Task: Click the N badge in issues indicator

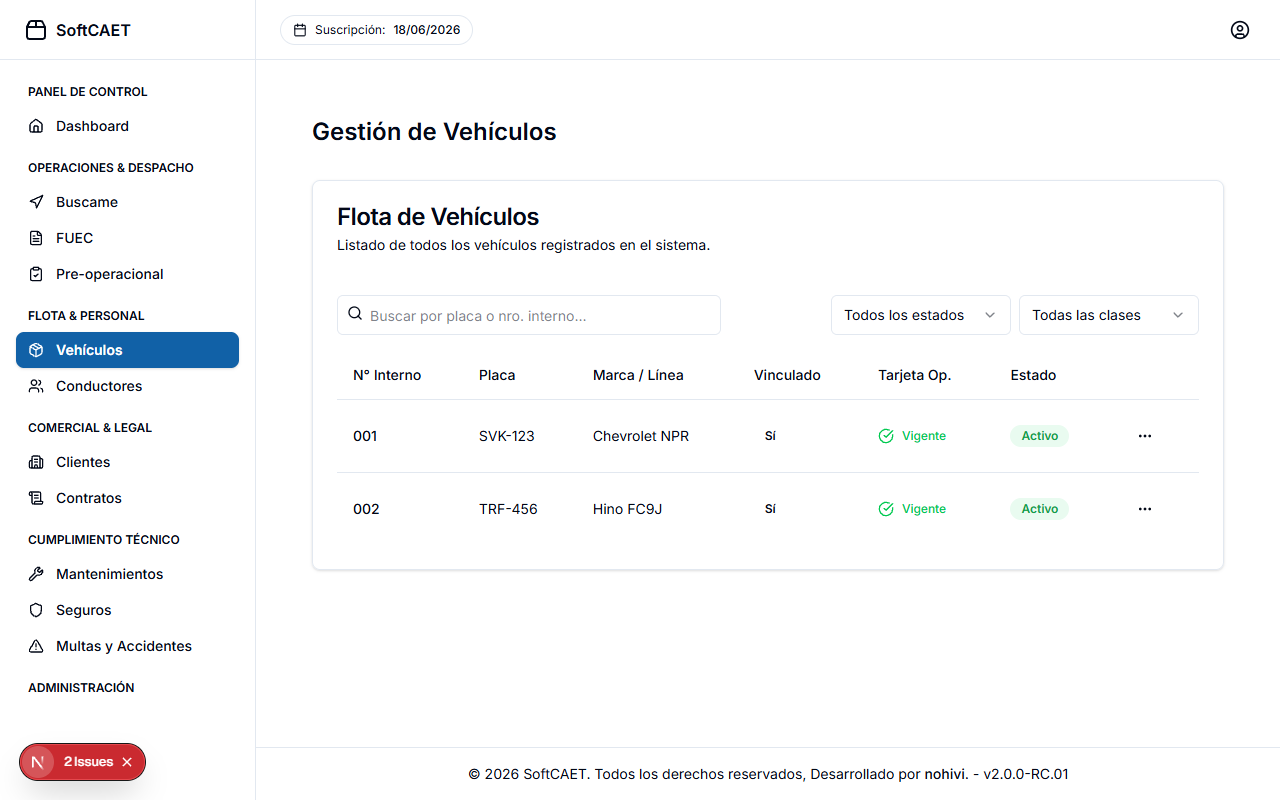Action: [38, 762]
